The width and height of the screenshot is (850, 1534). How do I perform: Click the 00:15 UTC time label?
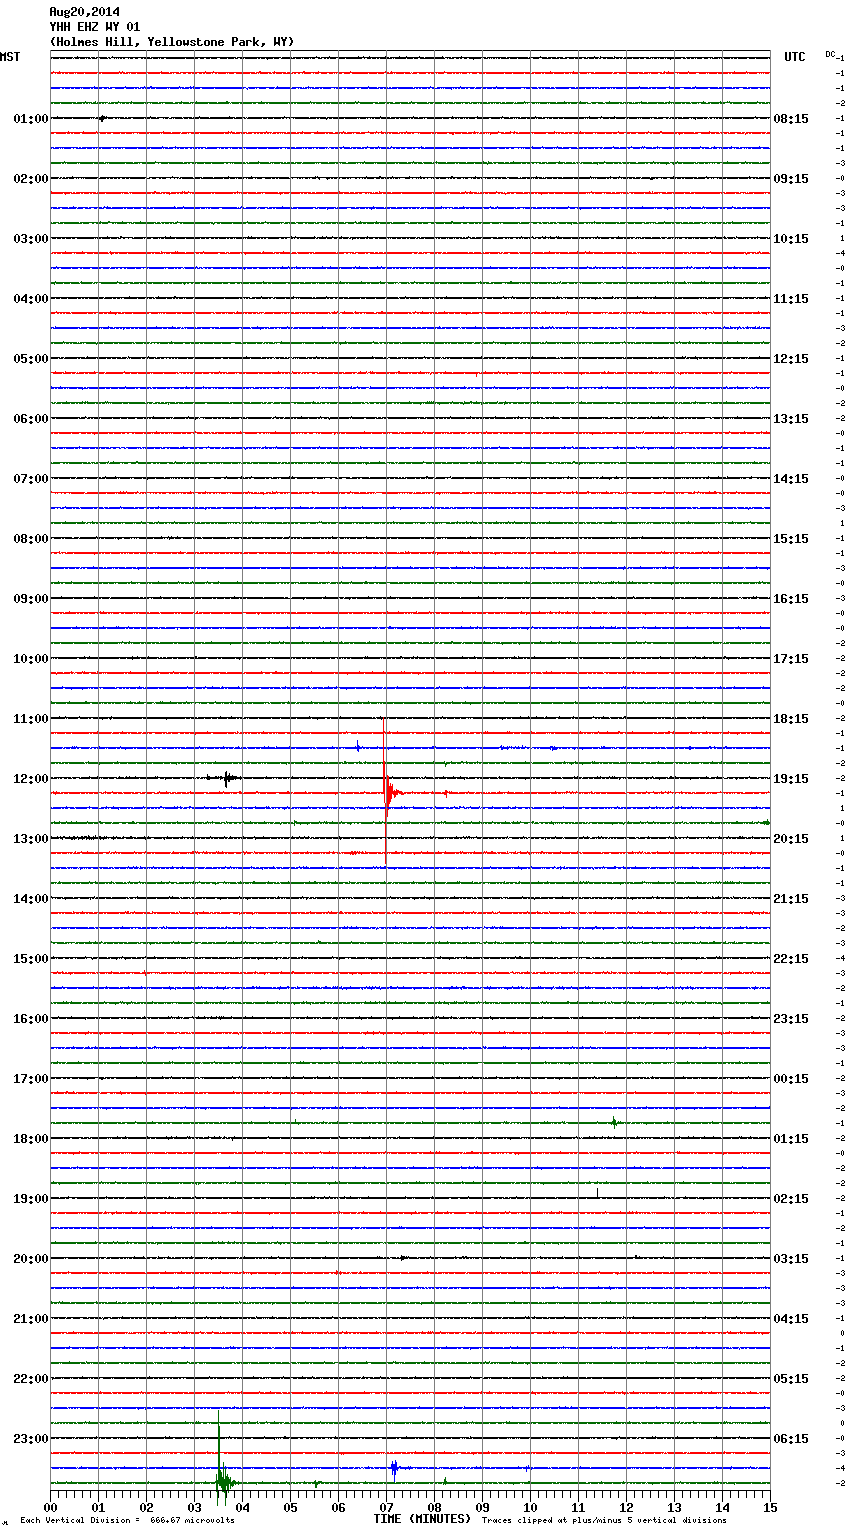coord(791,1079)
